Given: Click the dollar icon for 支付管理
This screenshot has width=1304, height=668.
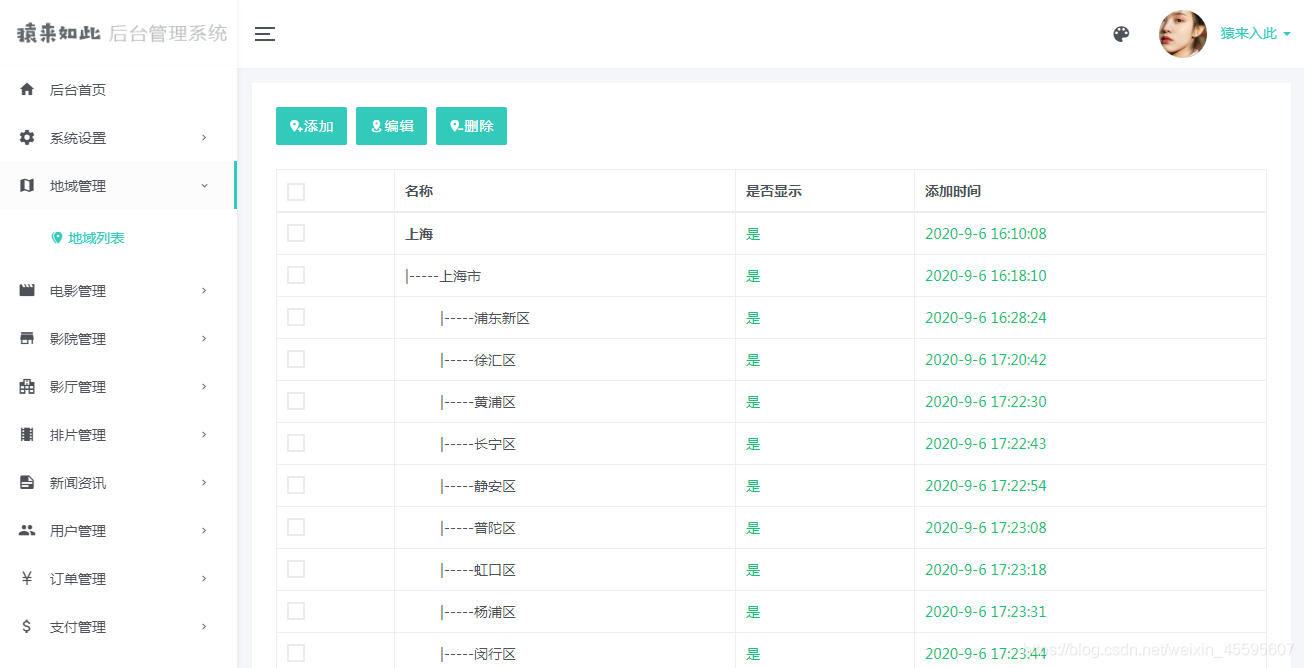Looking at the screenshot, I should click(x=27, y=626).
